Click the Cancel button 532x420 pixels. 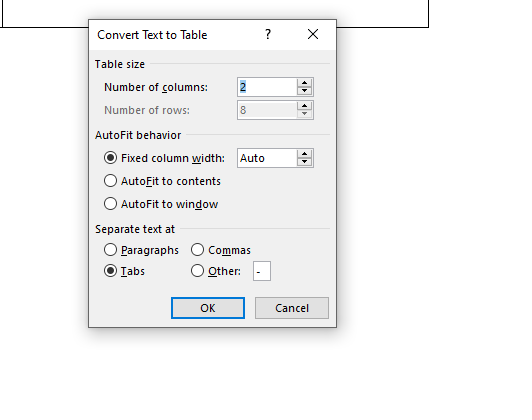[292, 308]
